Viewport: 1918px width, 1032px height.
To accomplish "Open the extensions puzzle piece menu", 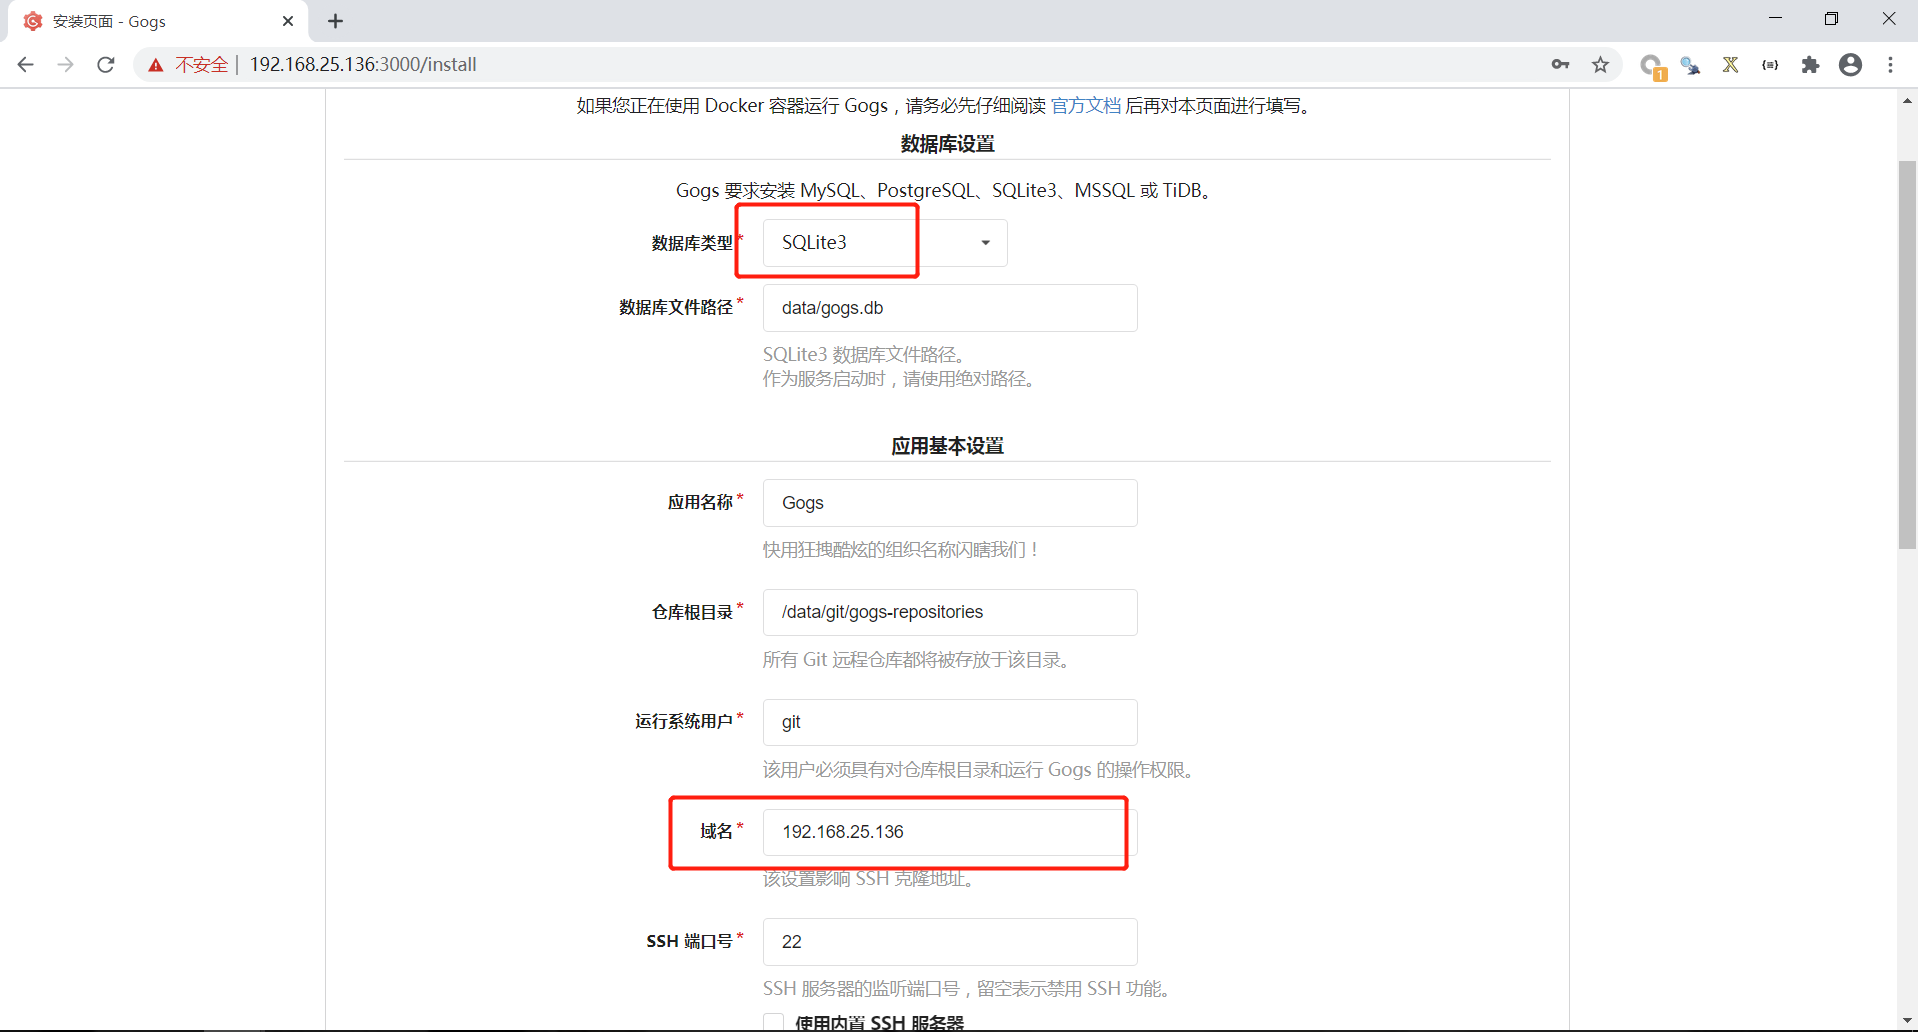I will point(1811,65).
